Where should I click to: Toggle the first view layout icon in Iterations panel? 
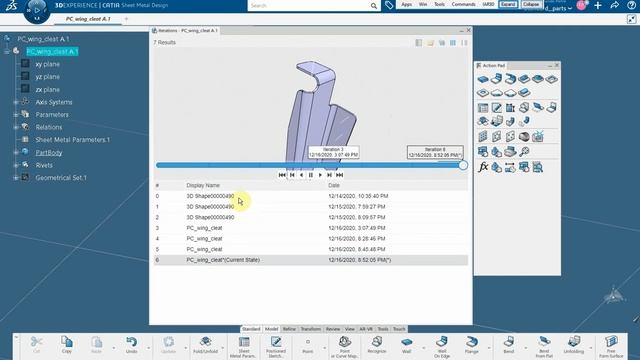(419, 42)
